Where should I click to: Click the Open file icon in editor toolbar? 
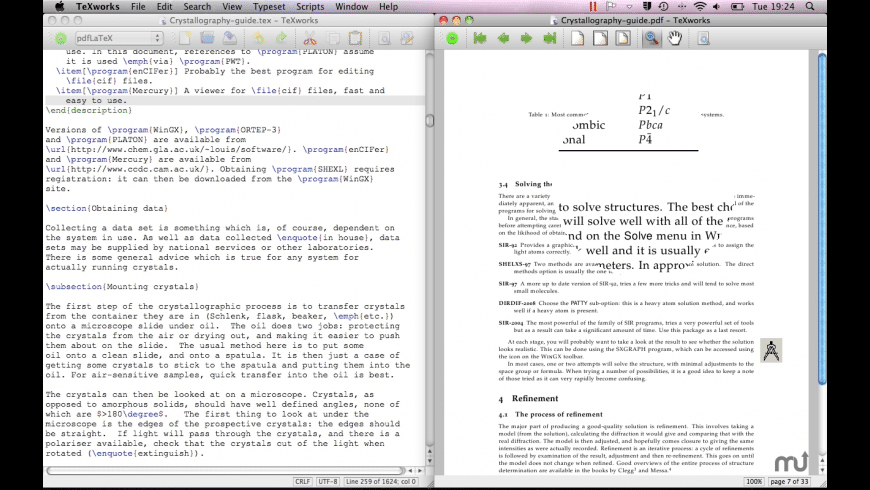click(208, 38)
